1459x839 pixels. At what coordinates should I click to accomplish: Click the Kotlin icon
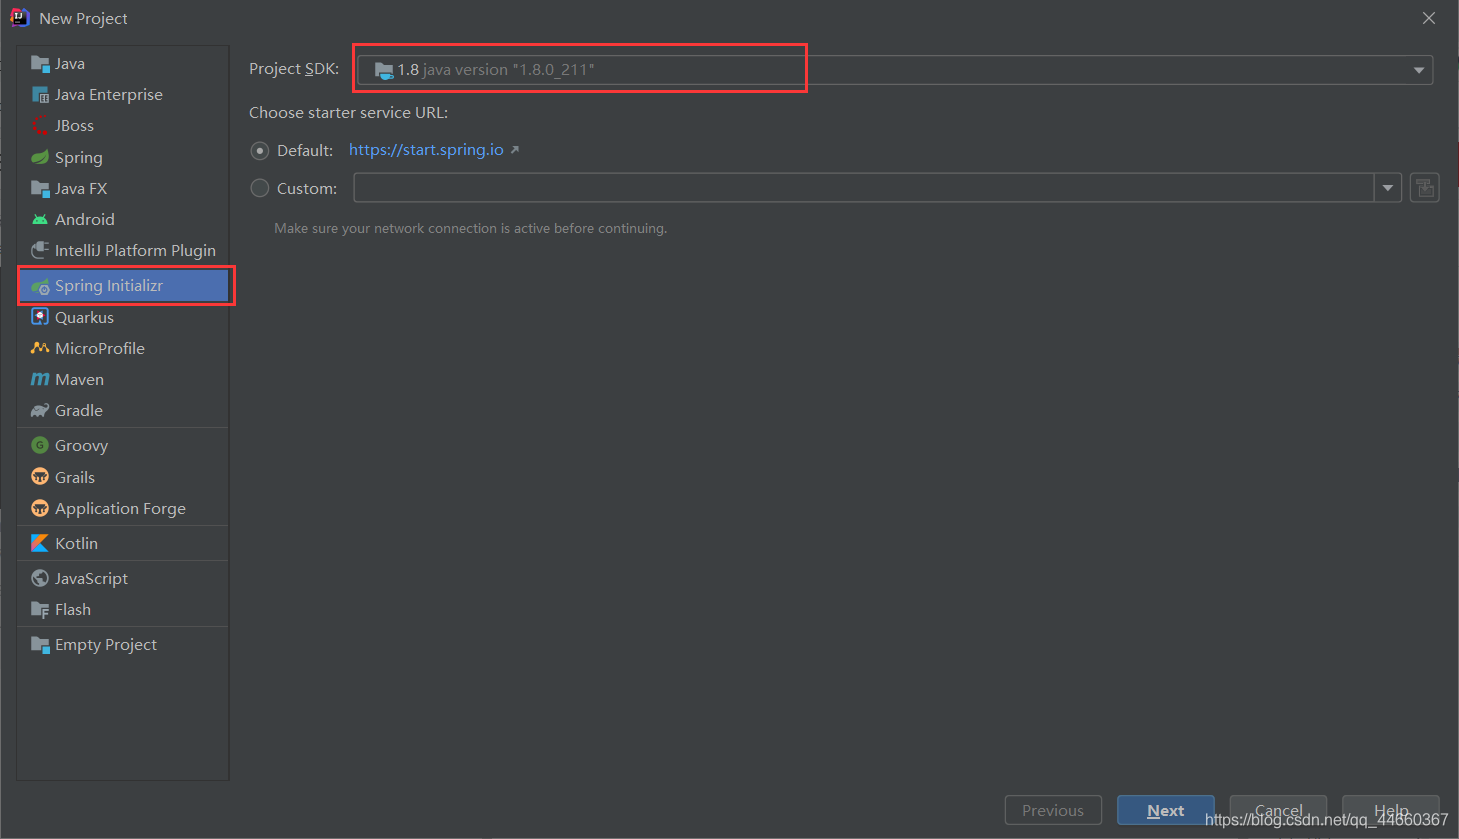pos(40,543)
